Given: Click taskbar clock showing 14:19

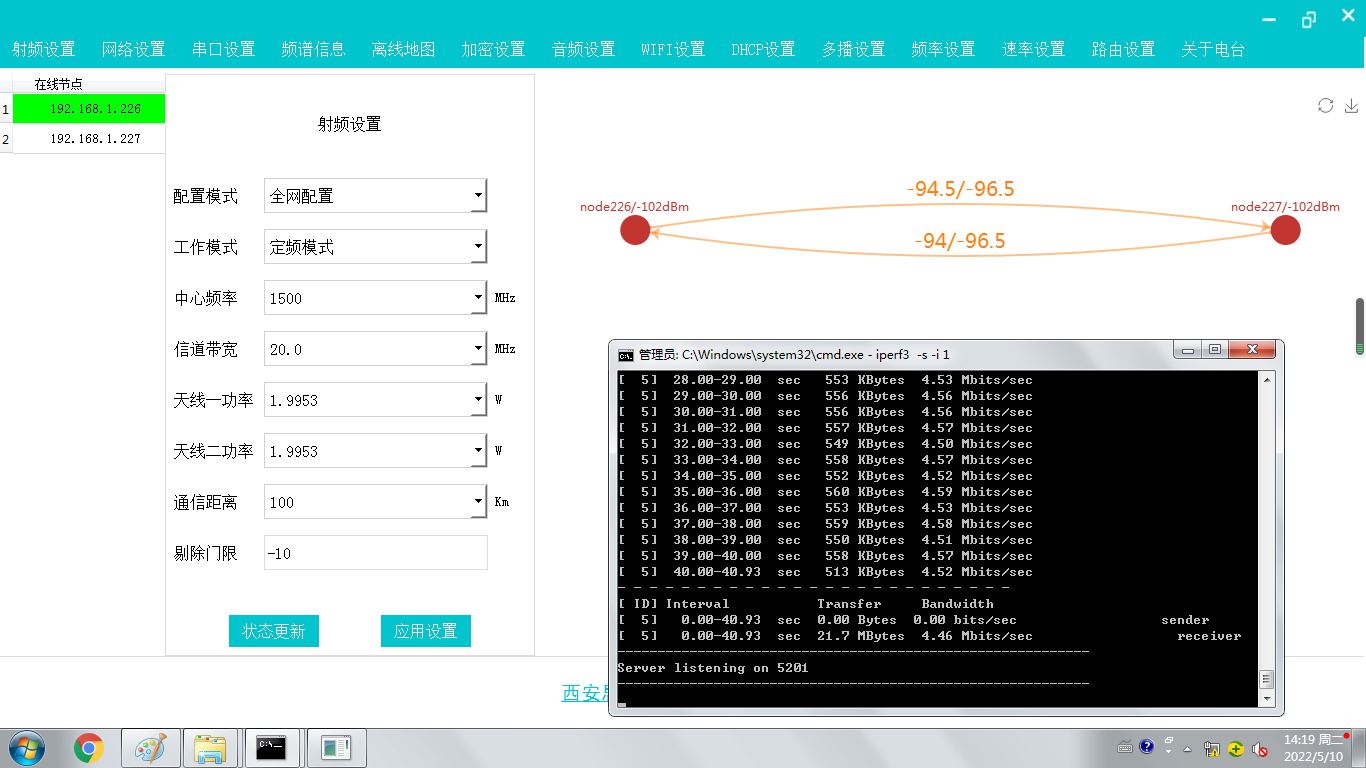Looking at the screenshot, I should [1313, 748].
